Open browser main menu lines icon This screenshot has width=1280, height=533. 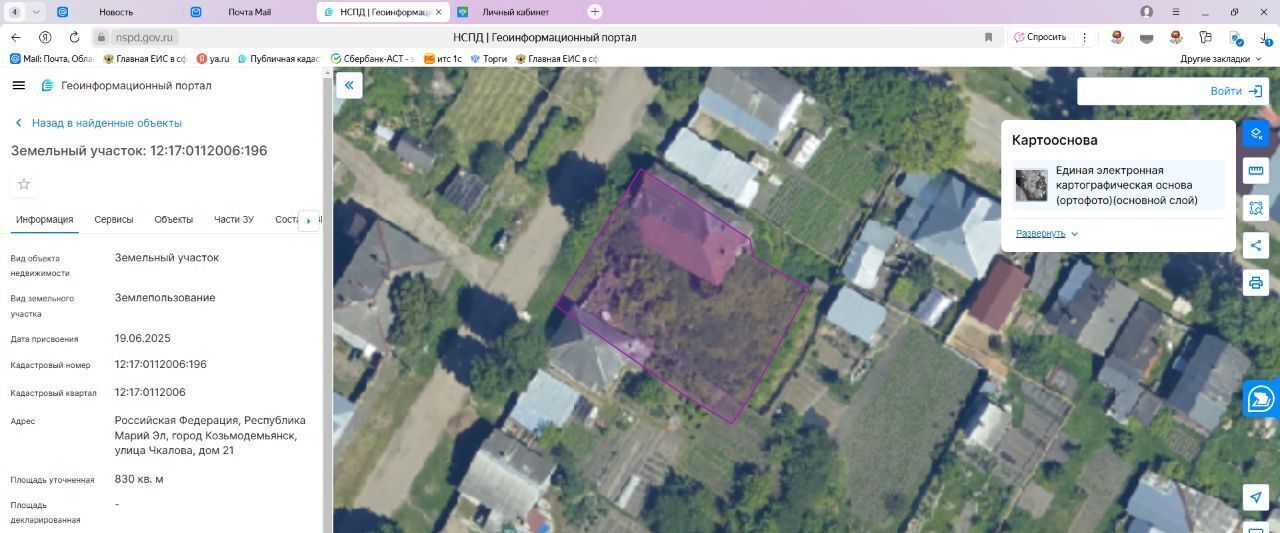[x=1176, y=12]
